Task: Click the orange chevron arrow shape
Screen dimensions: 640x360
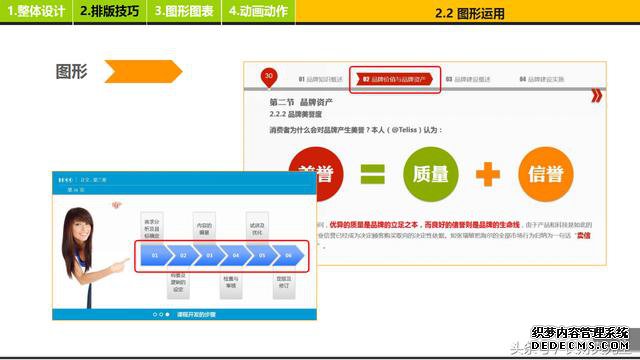Action: pos(143,71)
